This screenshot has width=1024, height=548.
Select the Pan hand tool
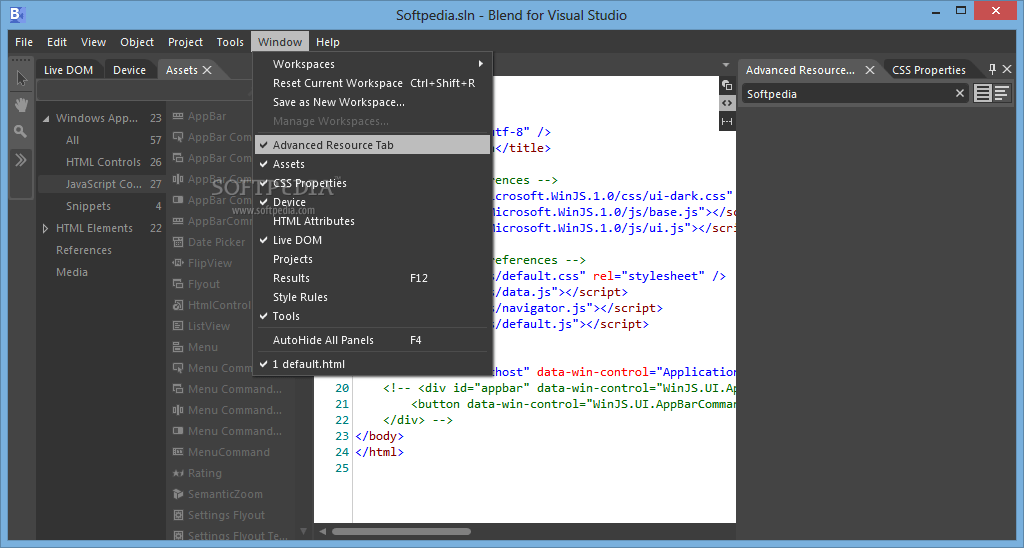(x=22, y=105)
